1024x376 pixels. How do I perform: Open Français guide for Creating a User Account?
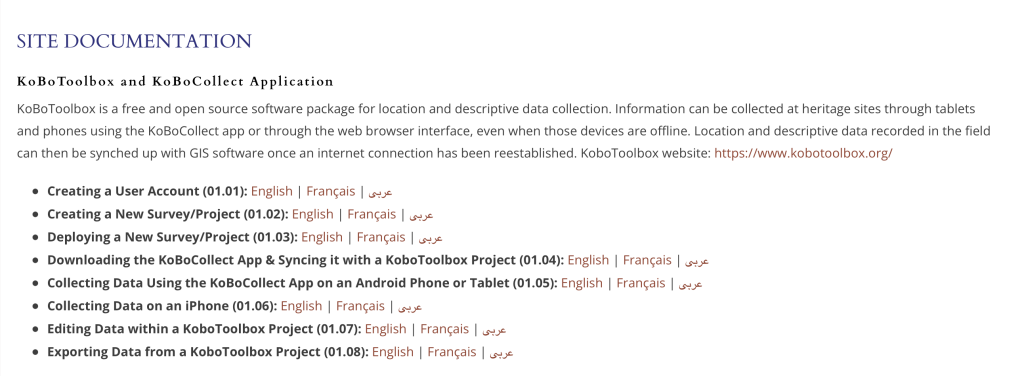pyautogui.click(x=330, y=191)
